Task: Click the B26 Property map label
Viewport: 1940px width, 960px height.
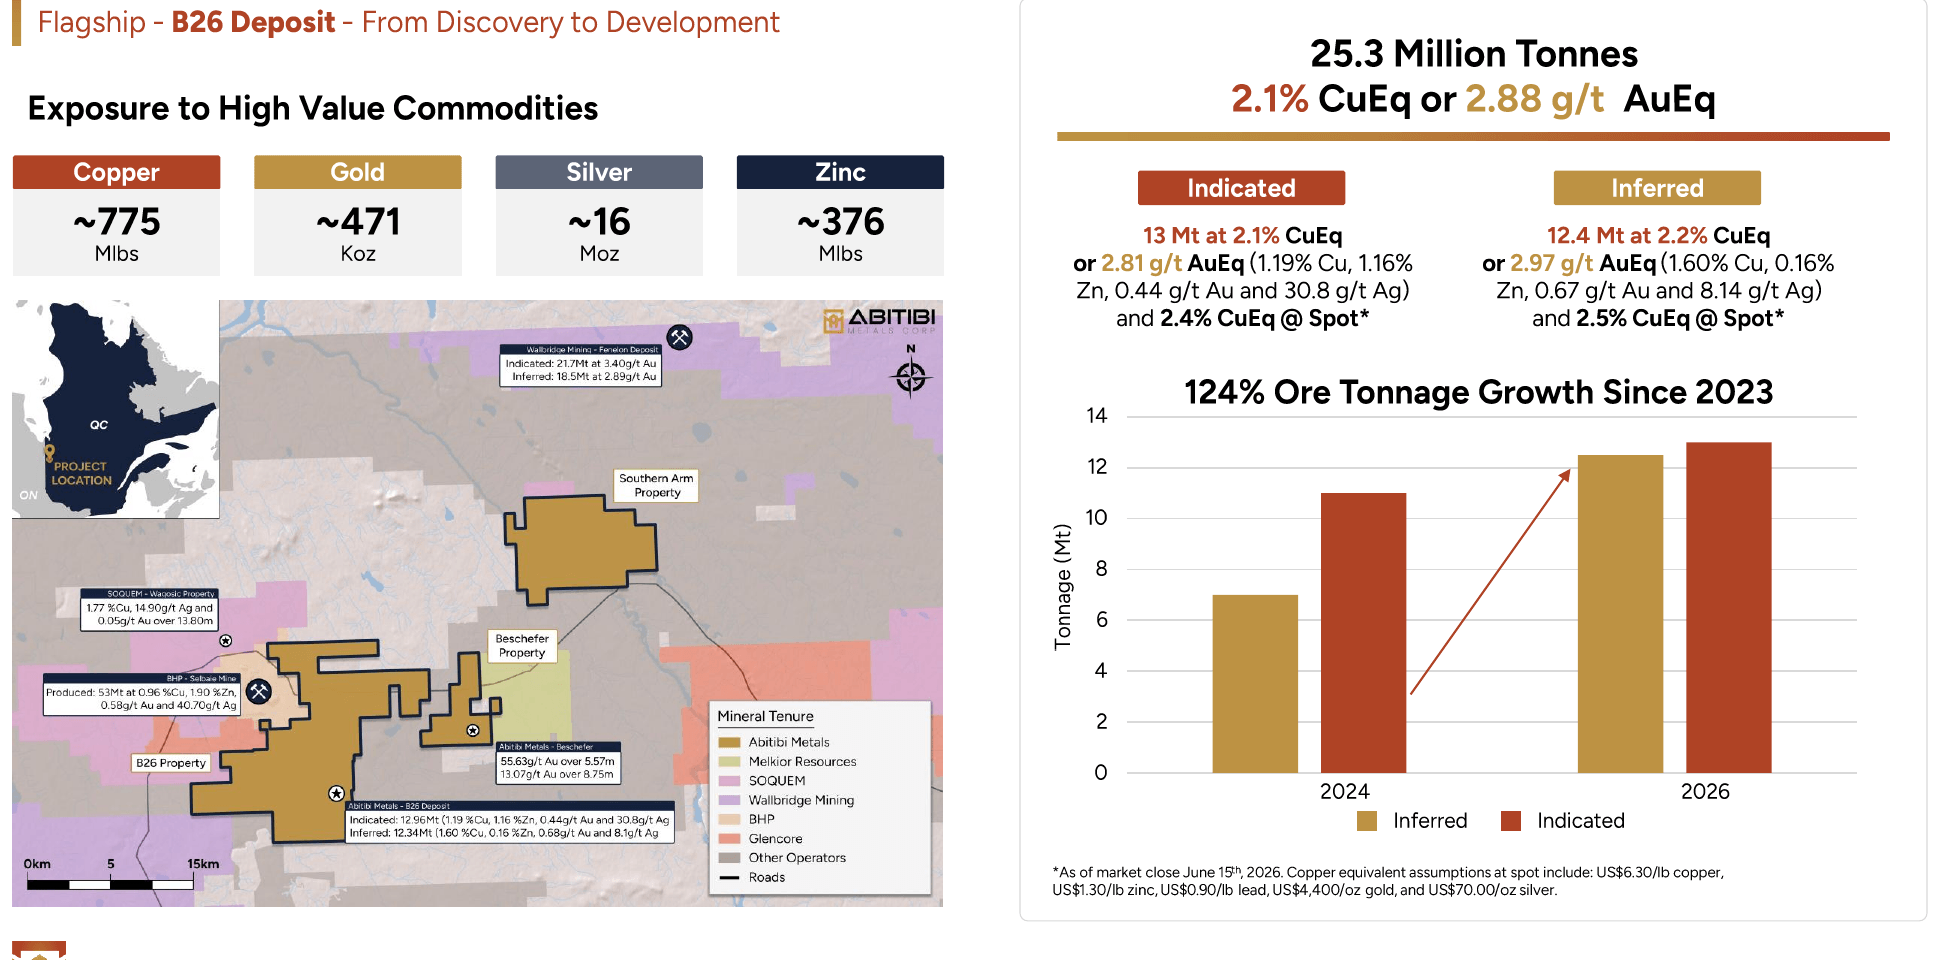Action: [x=171, y=763]
